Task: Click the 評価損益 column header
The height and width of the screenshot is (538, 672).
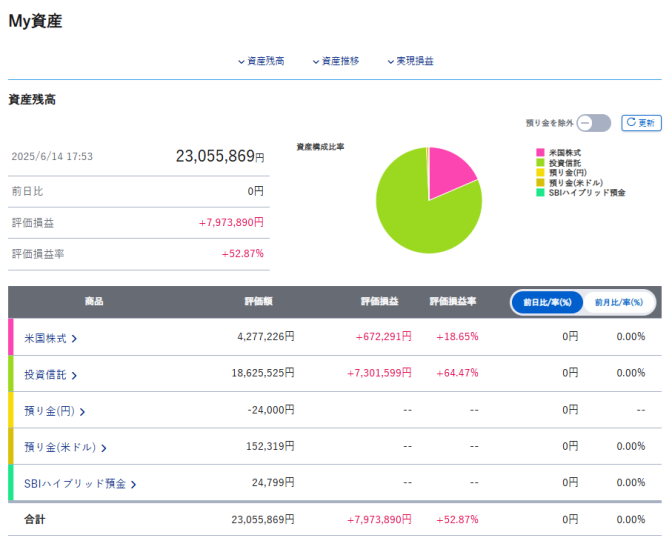Action: (379, 301)
